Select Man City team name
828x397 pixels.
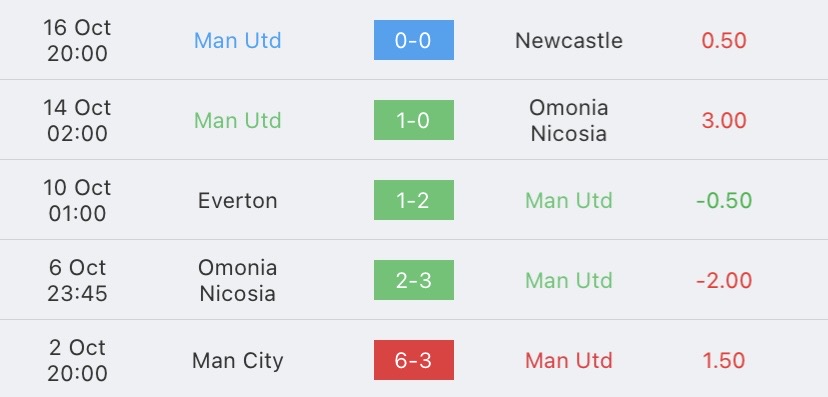tap(238, 361)
